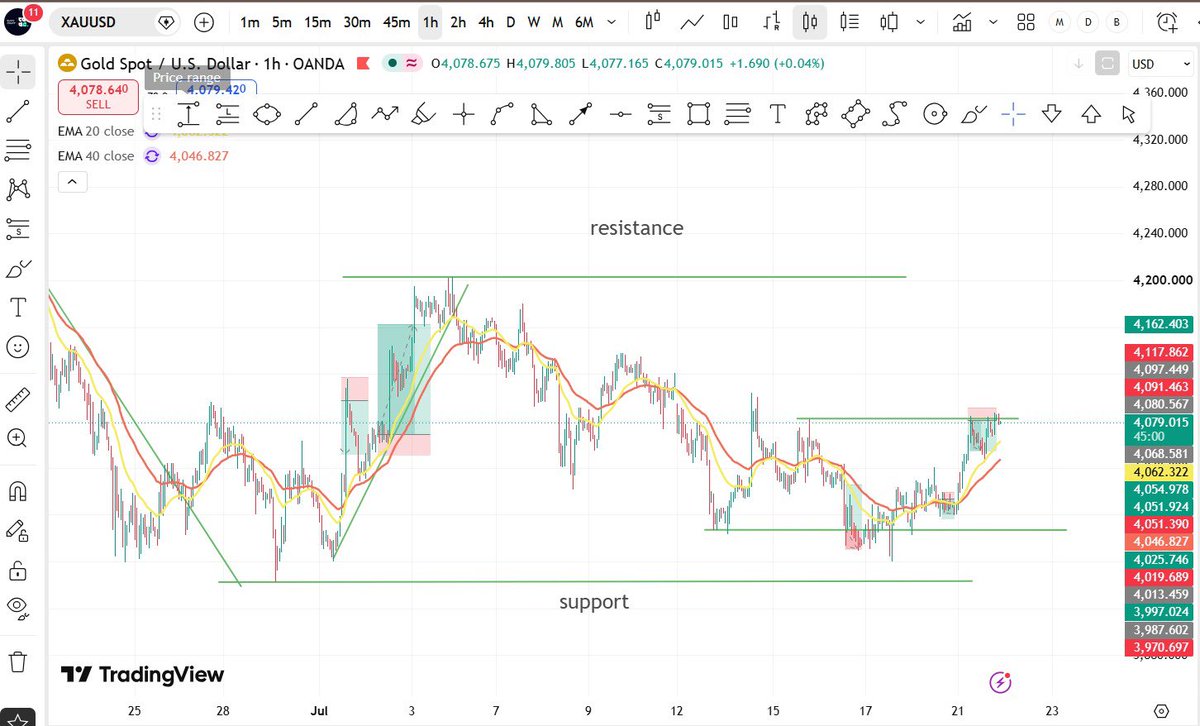Click the D circle button in top toolbar
The width and height of the screenshot is (1200, 726).
(x=1088, y=21)
